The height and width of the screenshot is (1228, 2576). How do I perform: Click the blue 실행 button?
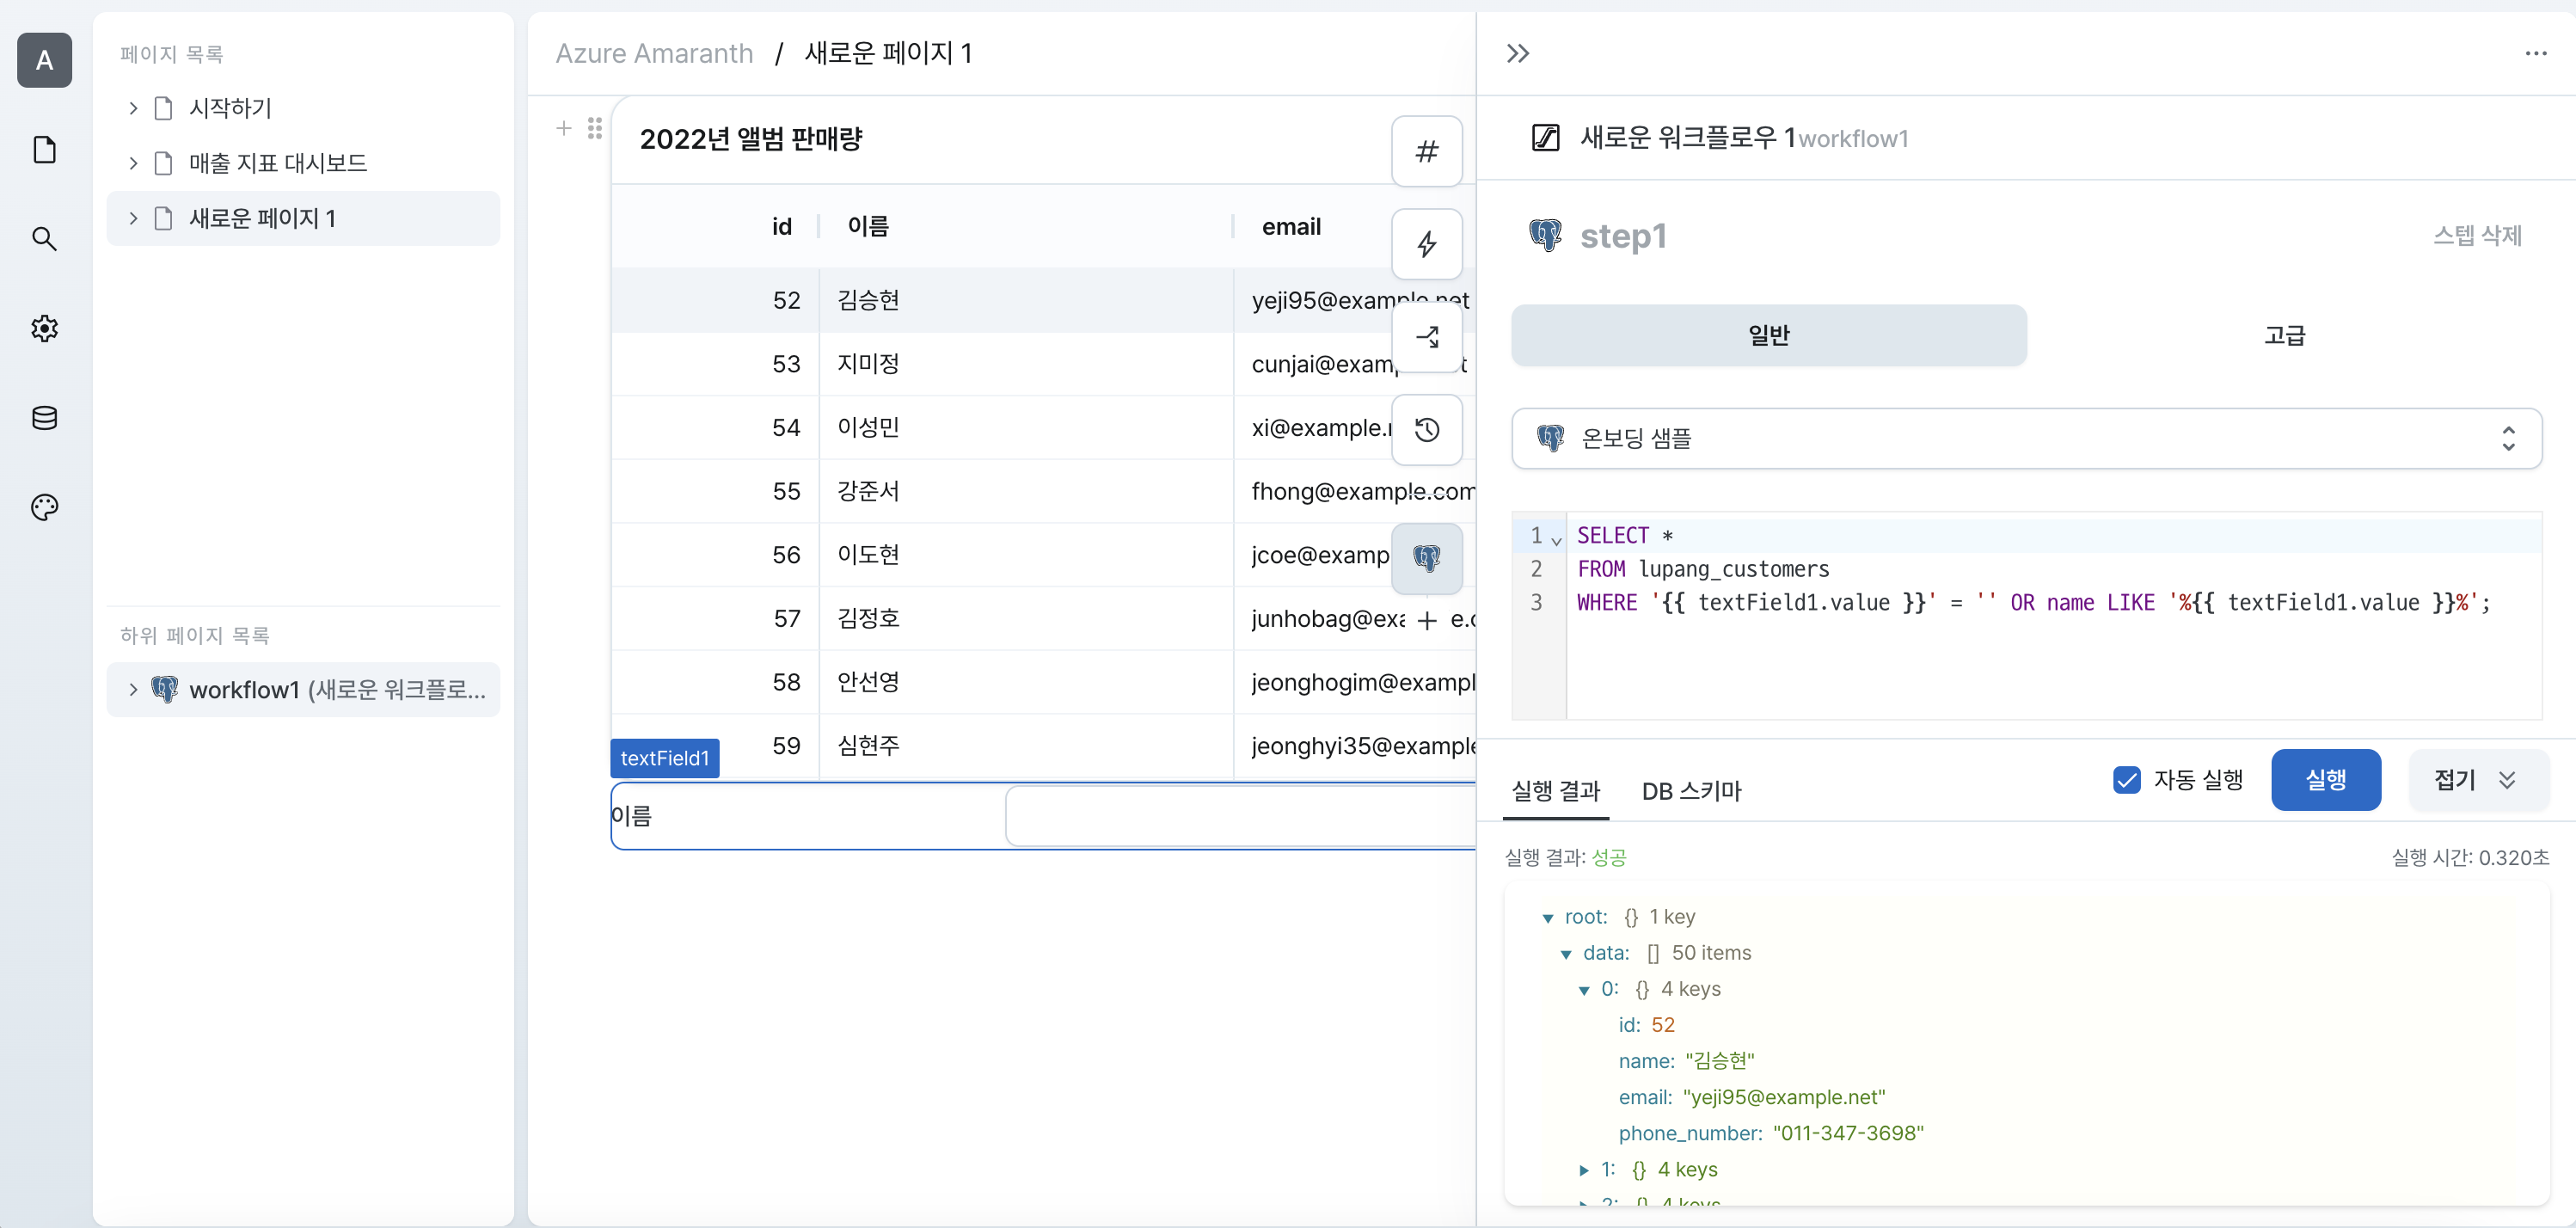coord(2325,779)
